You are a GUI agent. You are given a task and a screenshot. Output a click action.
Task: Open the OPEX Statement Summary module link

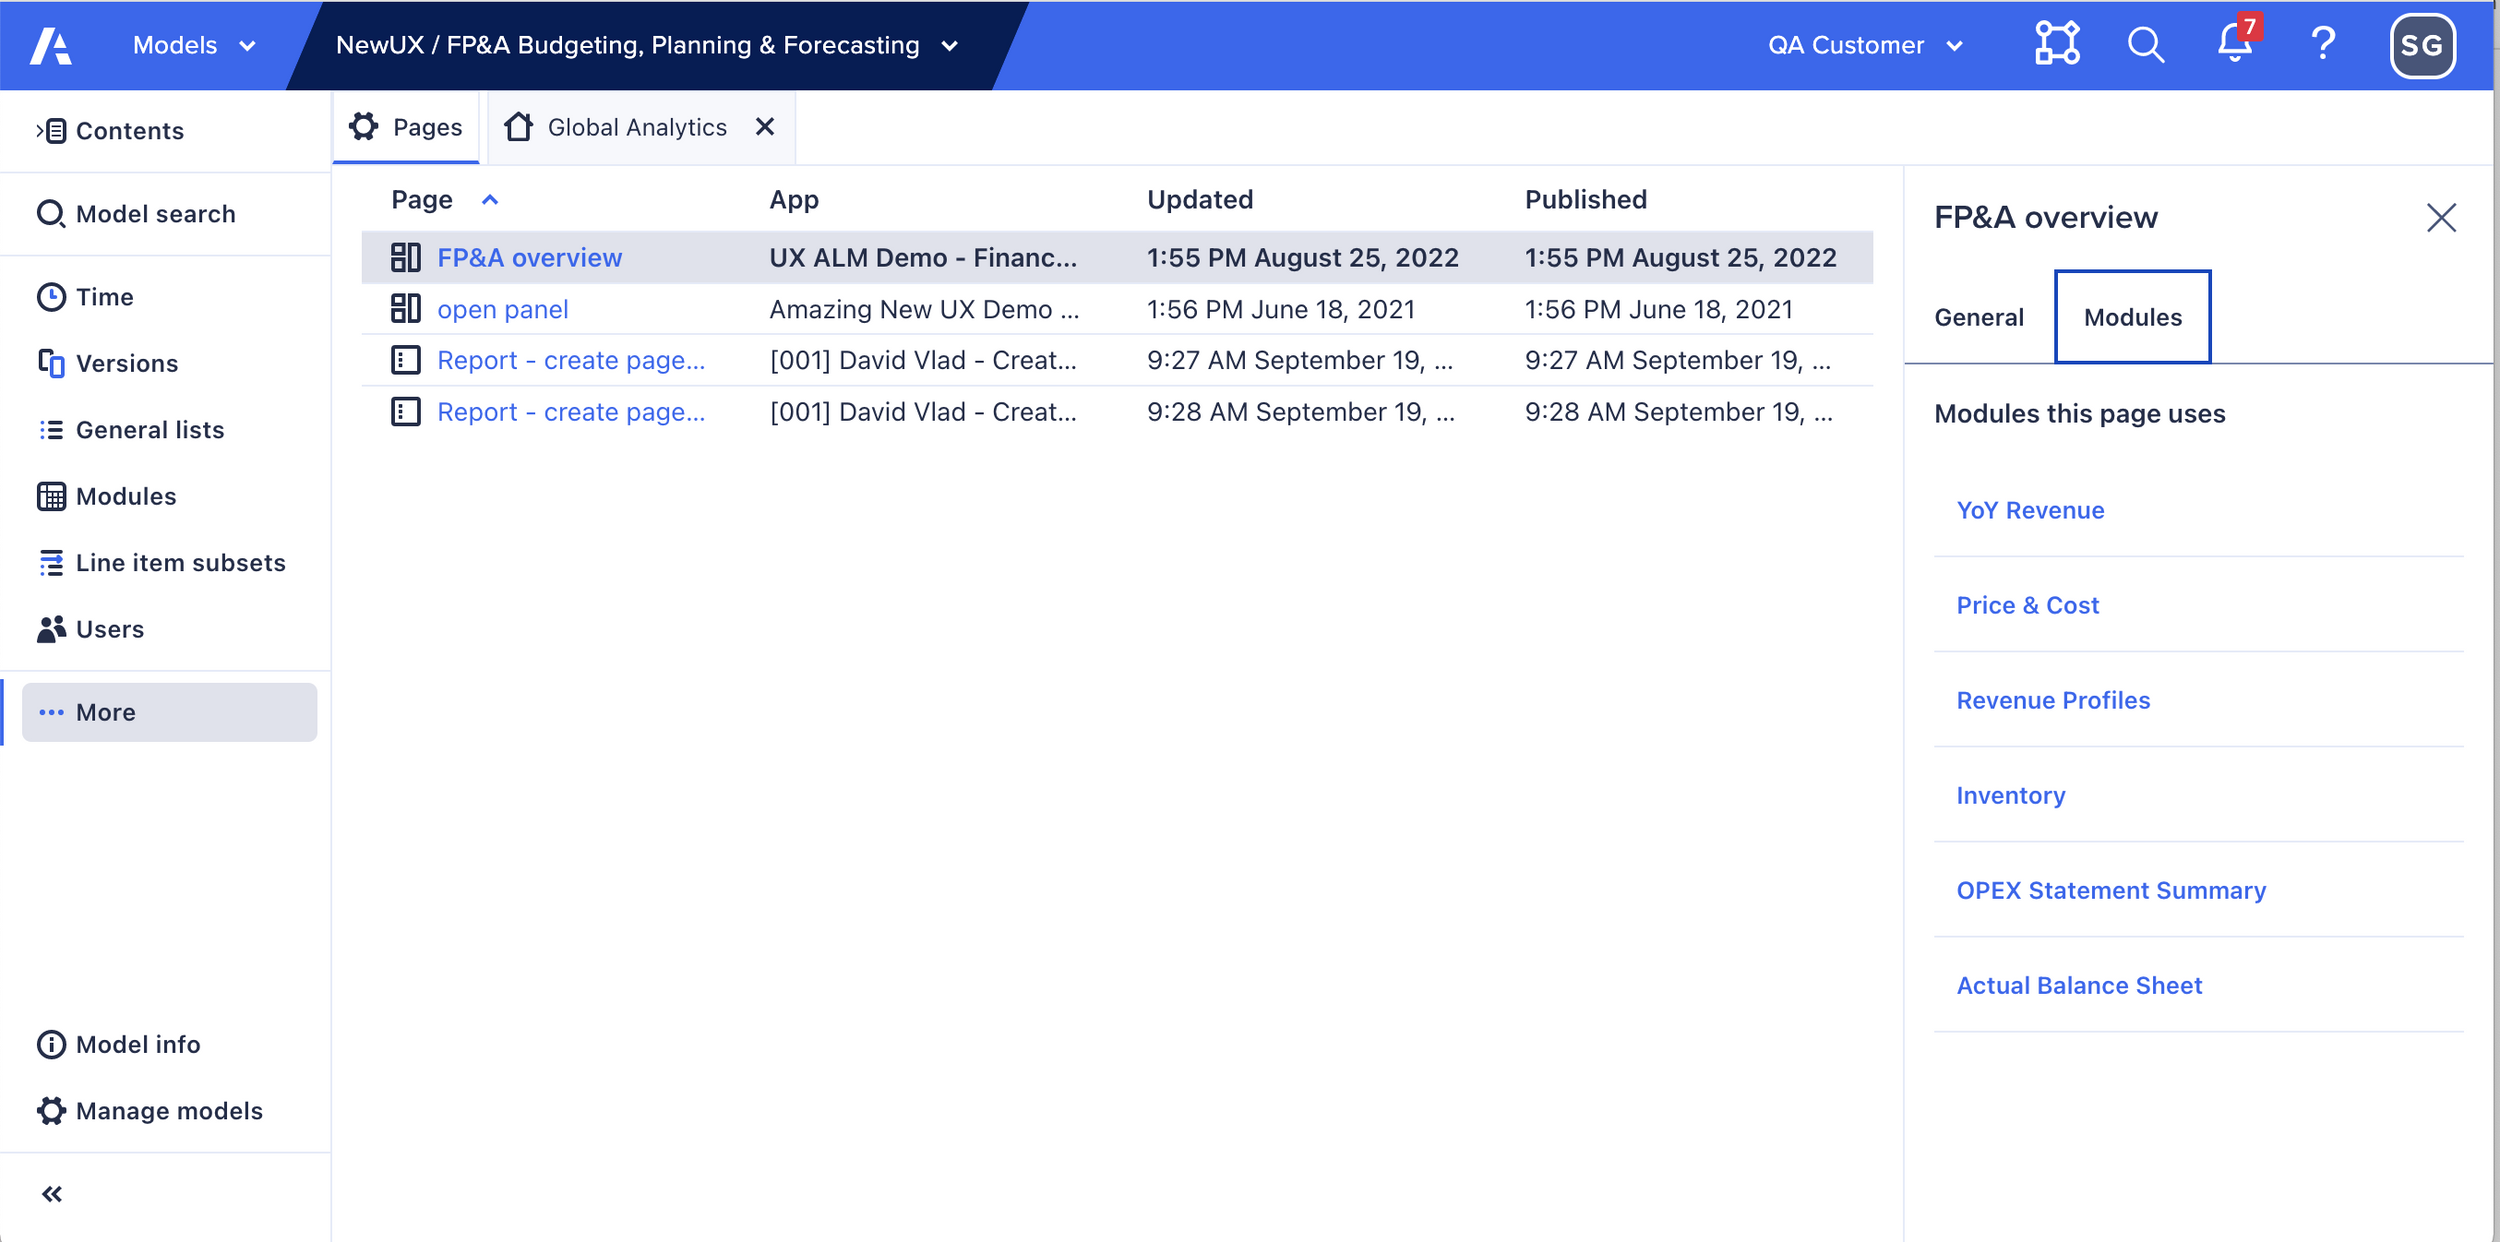[x=2111, y=890]
